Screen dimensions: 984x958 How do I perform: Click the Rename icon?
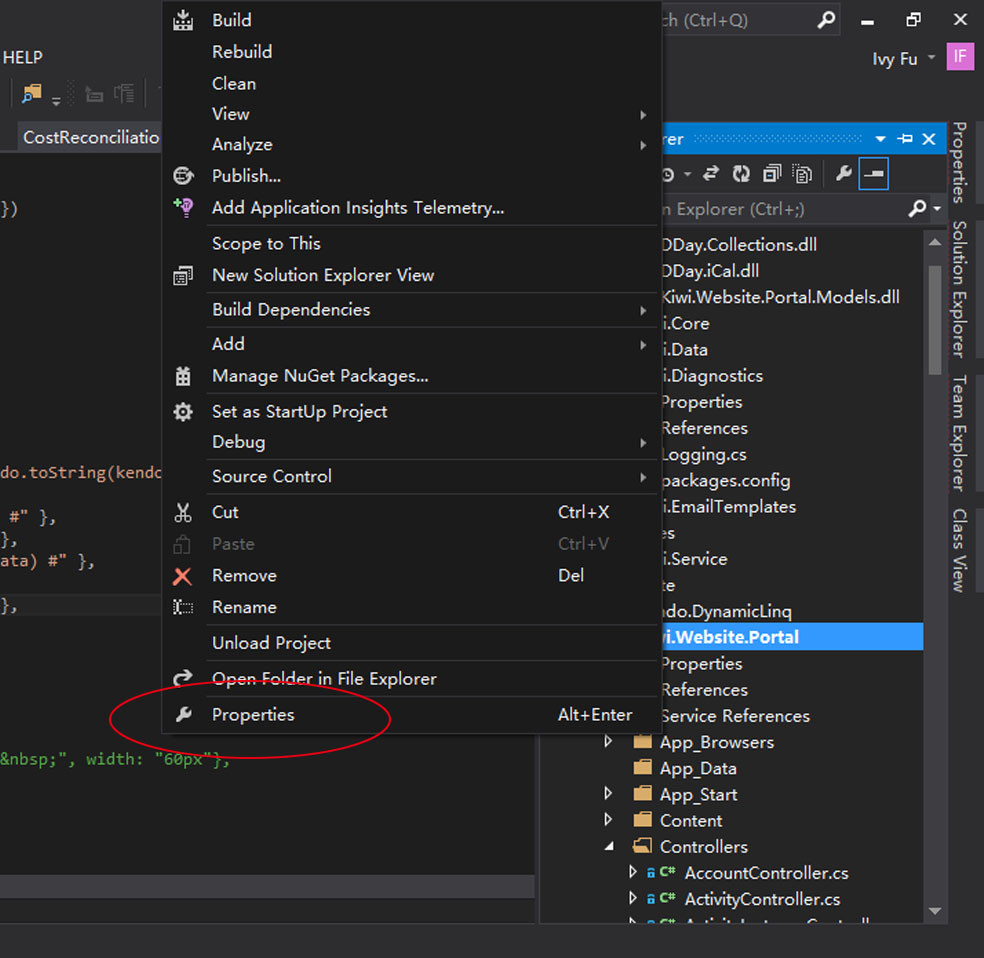click(x=183, y=607)
